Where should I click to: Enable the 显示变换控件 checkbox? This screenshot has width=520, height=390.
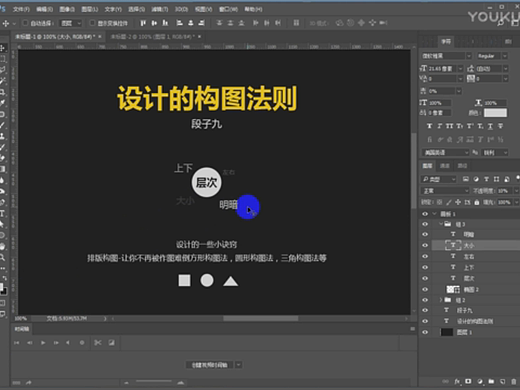[92, 23]
